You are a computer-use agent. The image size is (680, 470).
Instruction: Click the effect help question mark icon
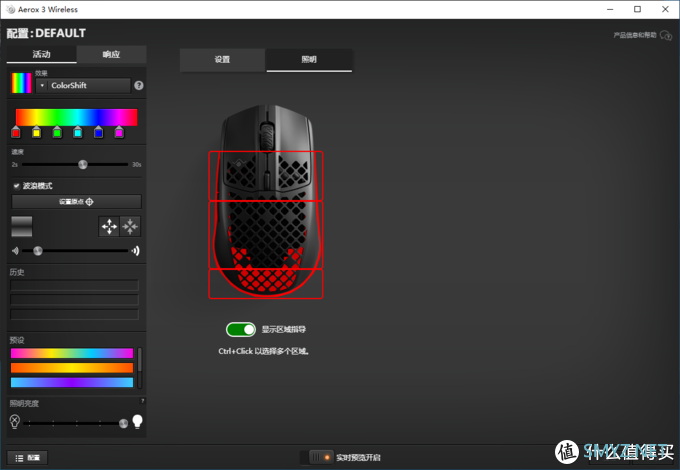[139, 85]
